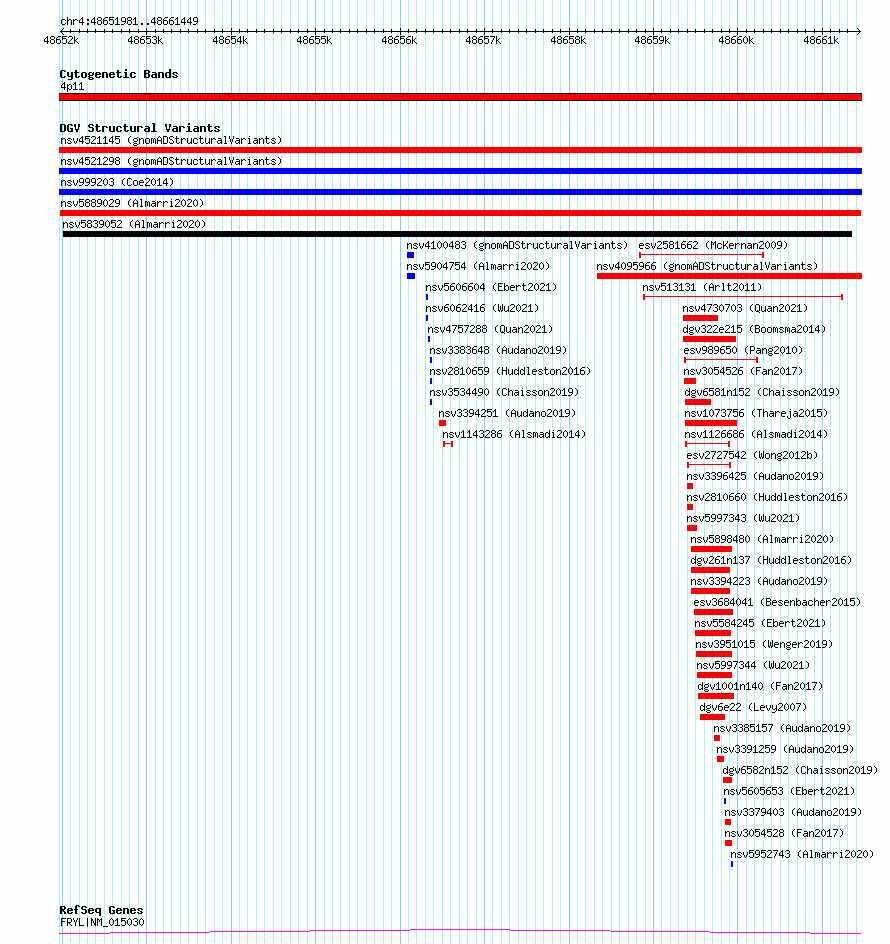Click the chr4:48651981..48661449 region label
Screen dimensions: 890x944
pos(129,22)
